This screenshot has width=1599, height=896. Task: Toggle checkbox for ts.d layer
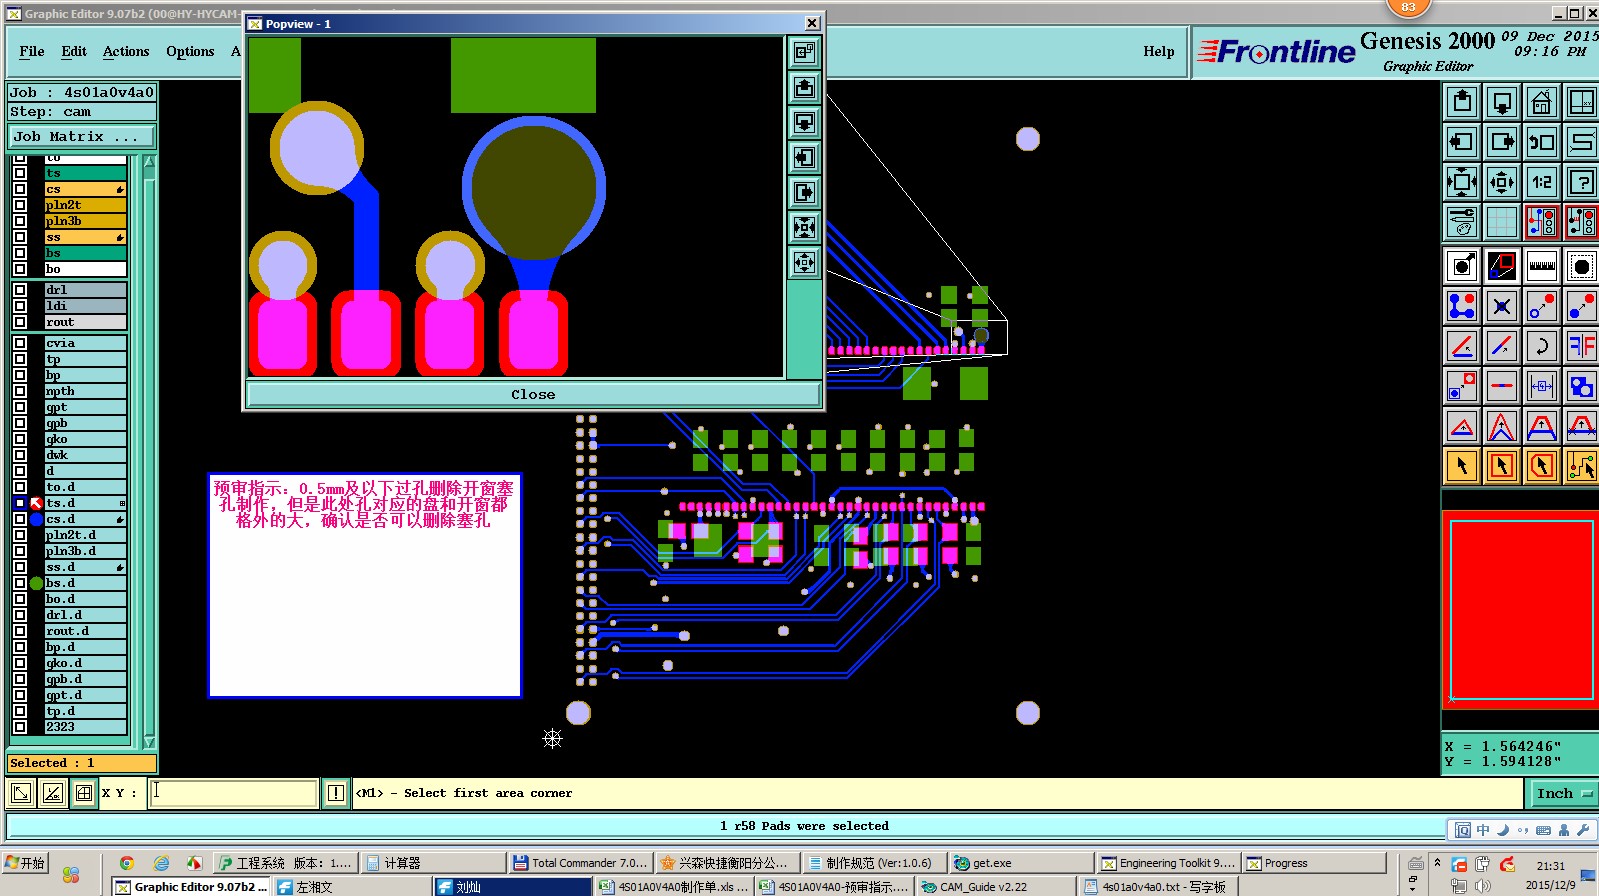[20, 503]
